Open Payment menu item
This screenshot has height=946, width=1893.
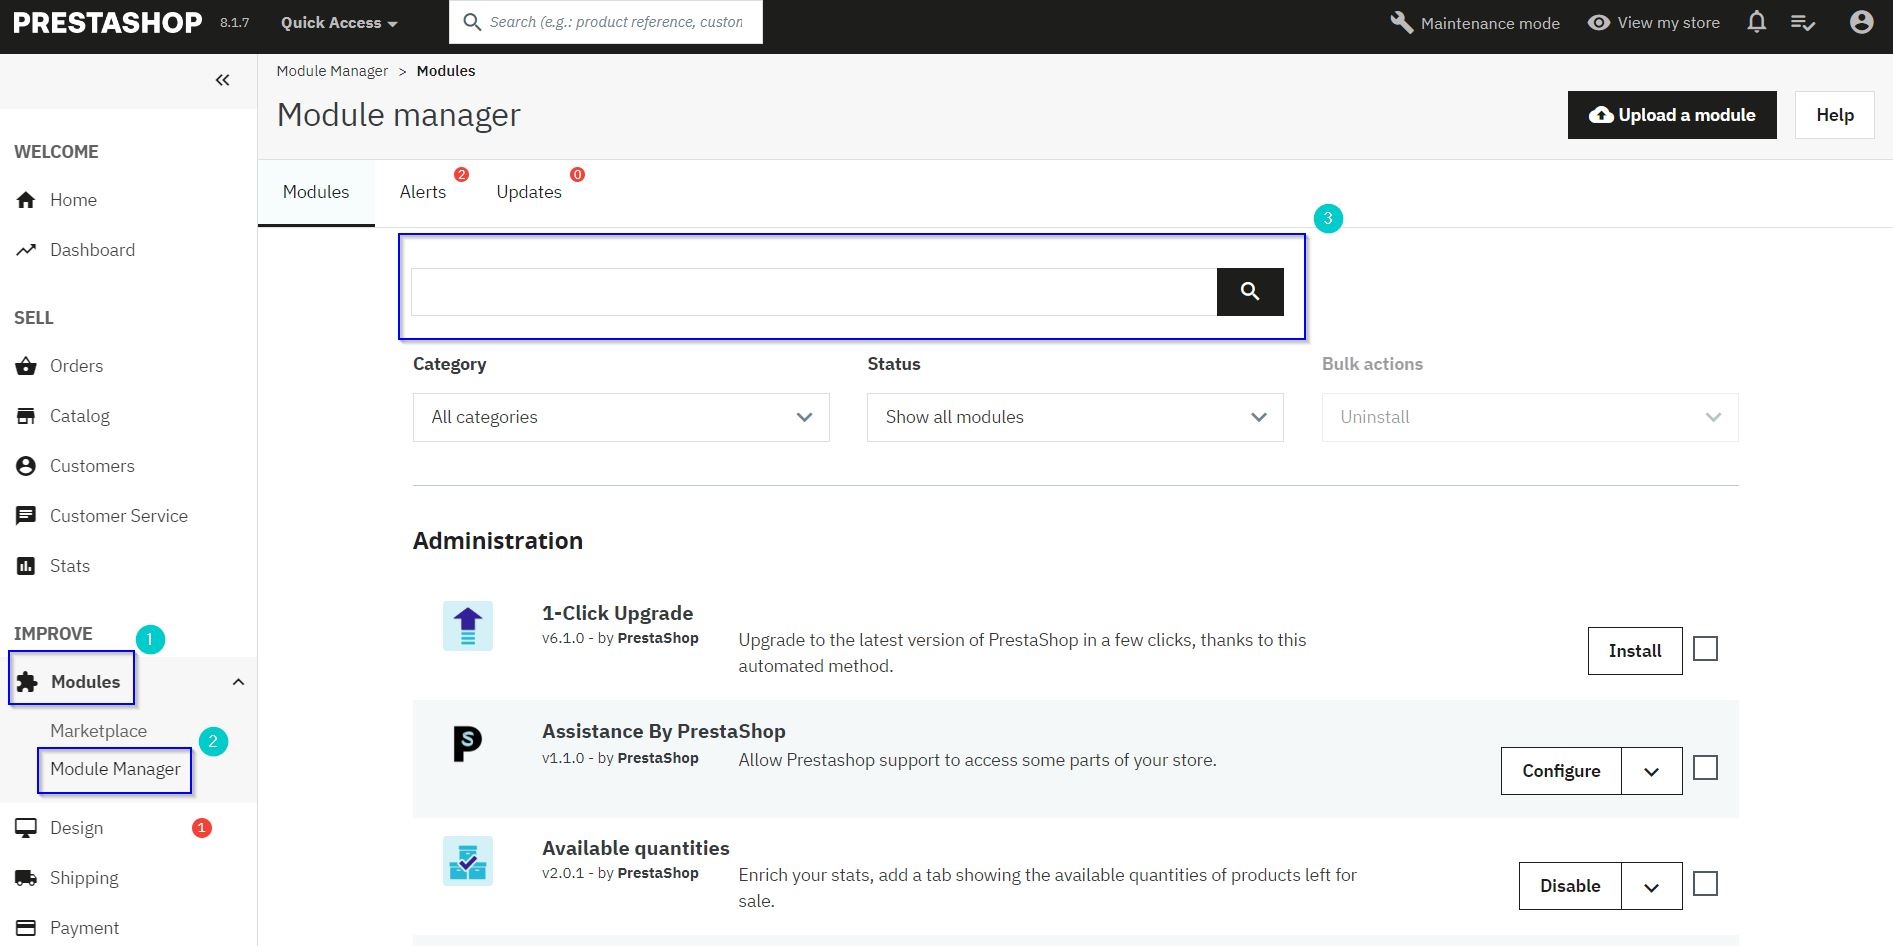(84, 928)
